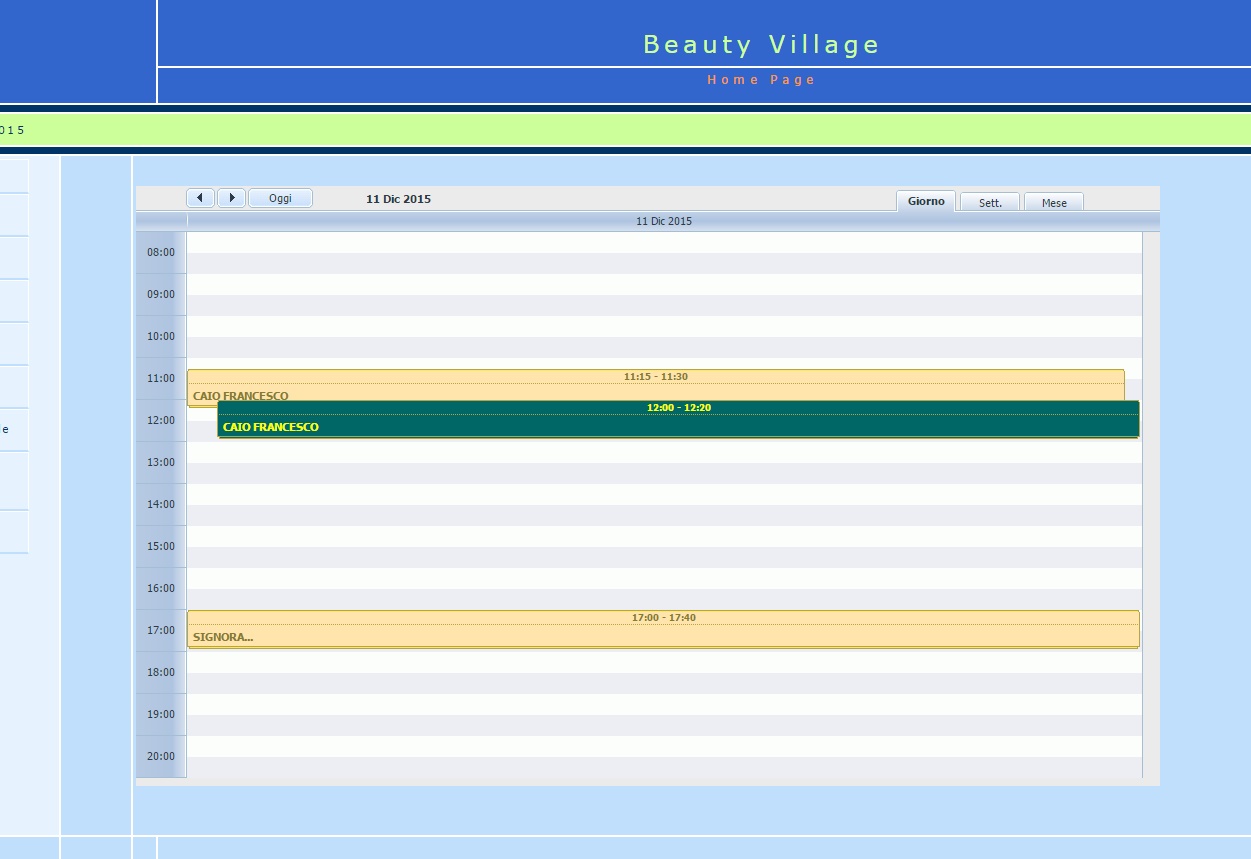Select the 11 Dic 2015 day column header

pyautogui.click(x=664, y=221)
